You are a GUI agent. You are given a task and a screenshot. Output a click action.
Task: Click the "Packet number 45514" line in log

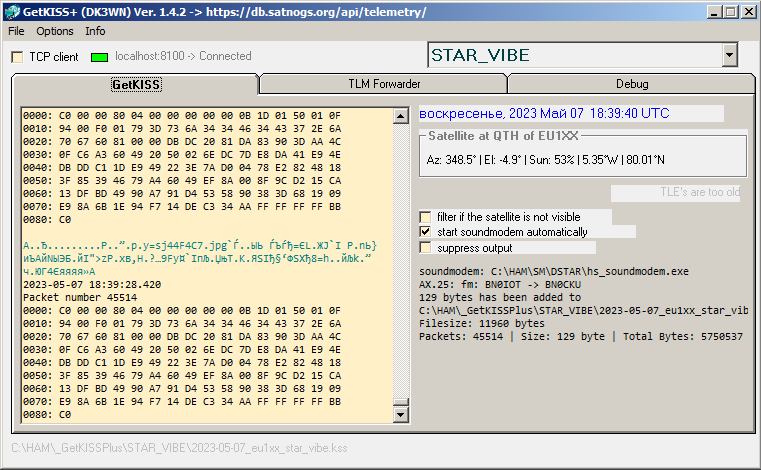tap(80, 297)
